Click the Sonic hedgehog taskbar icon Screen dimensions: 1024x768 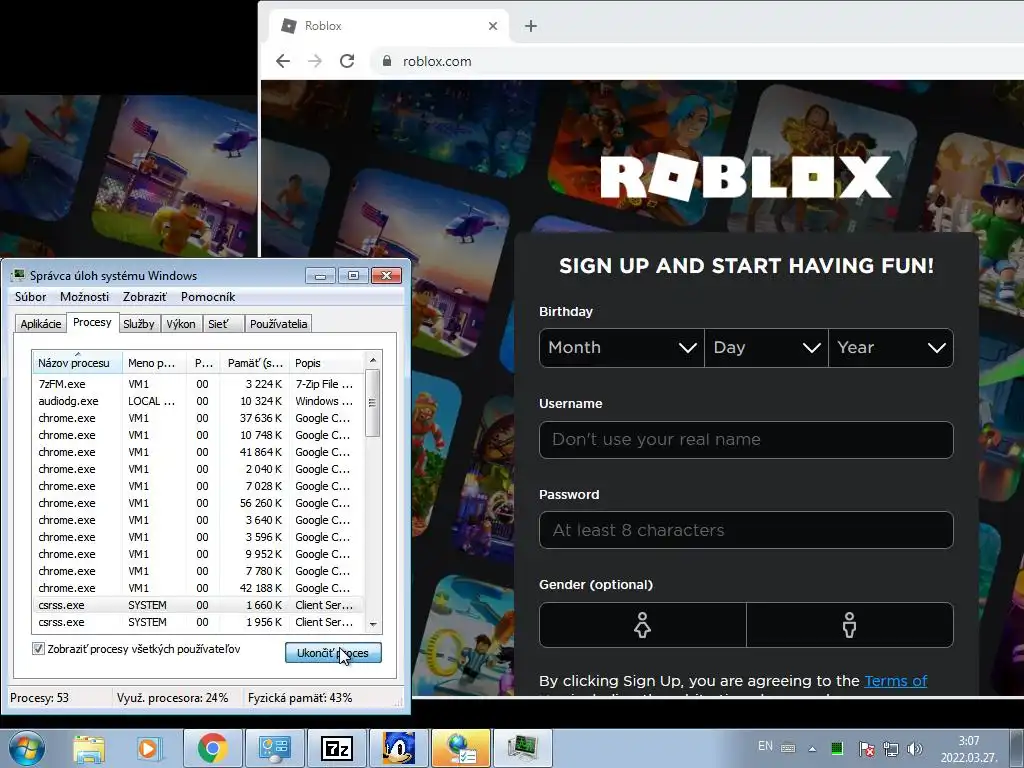[x=398, y=748]
